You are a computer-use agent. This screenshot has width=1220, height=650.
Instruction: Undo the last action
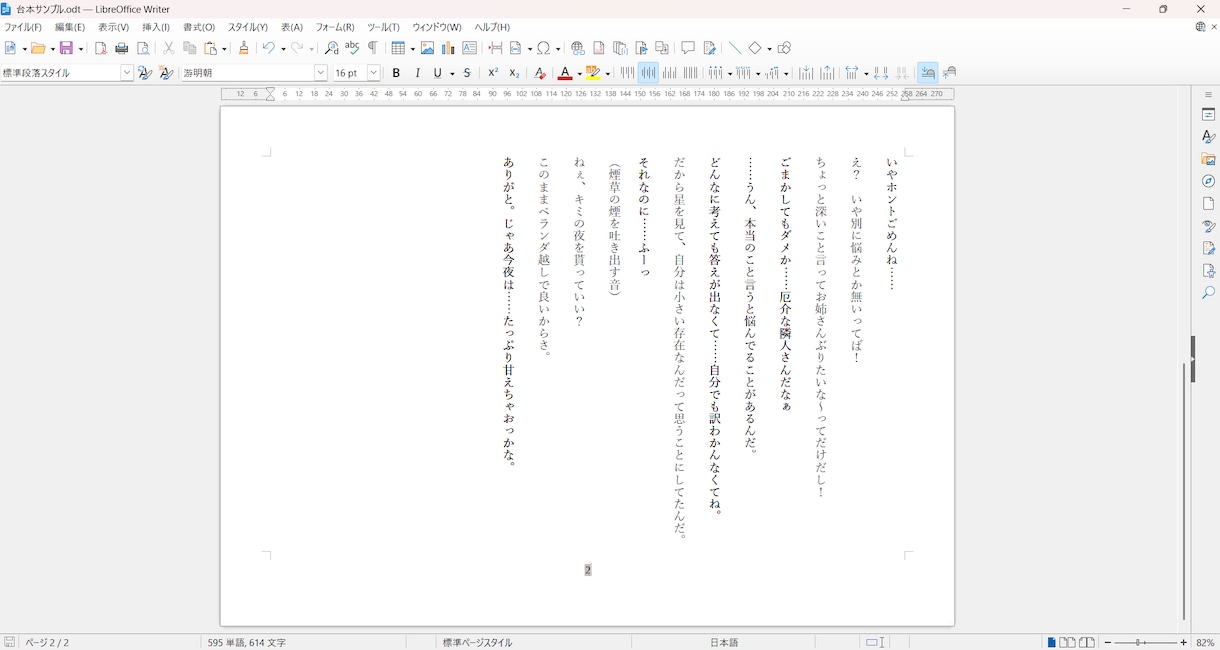[268, 48]
